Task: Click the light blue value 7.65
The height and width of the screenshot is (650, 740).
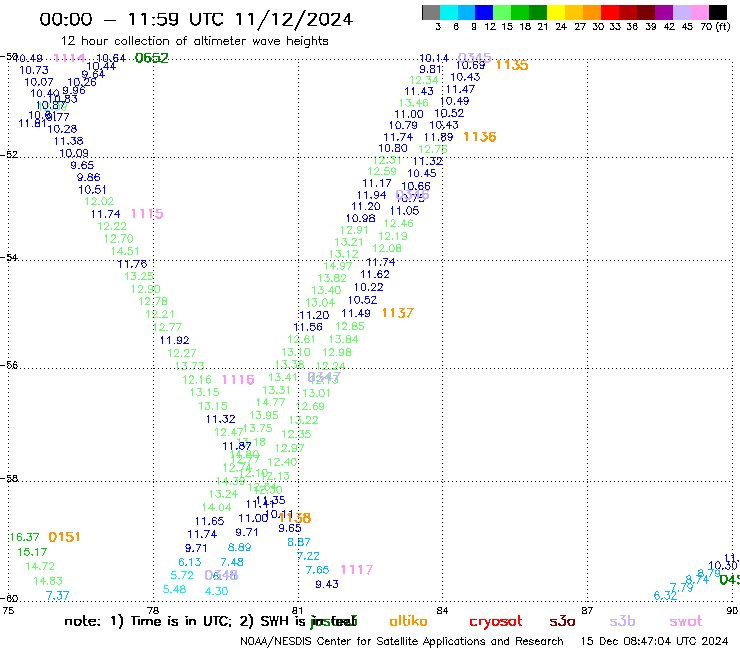Action: point(317,570)
